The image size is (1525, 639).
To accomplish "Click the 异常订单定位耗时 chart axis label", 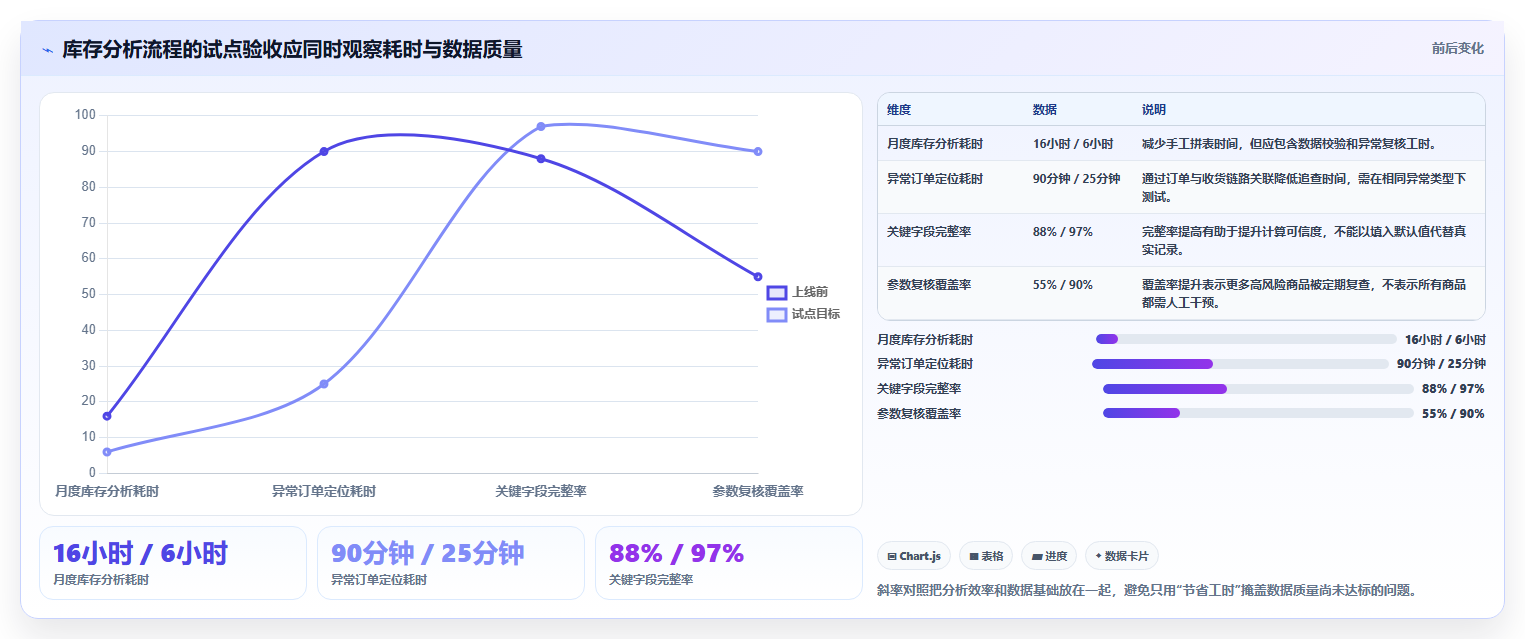I will 324,491.
